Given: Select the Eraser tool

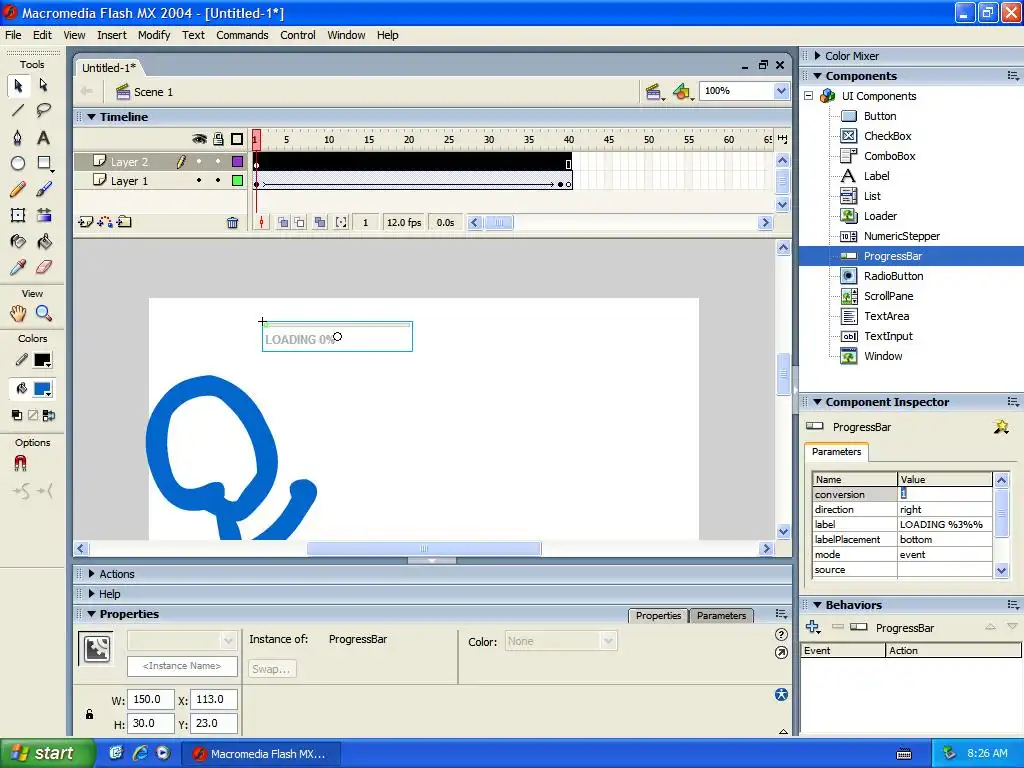Looking at the screenshot, I should (x=43, y=267).
